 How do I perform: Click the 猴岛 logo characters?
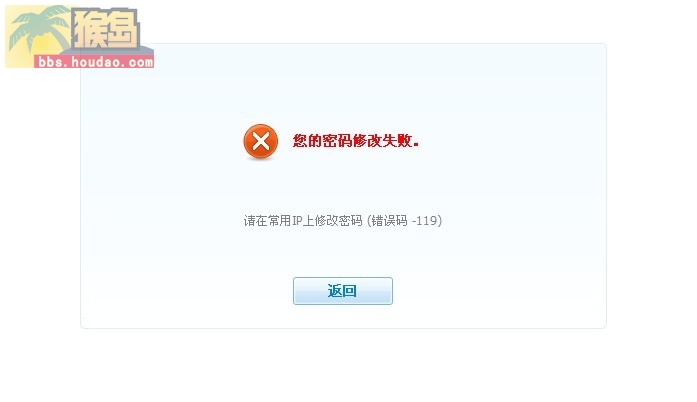point(105,29)
